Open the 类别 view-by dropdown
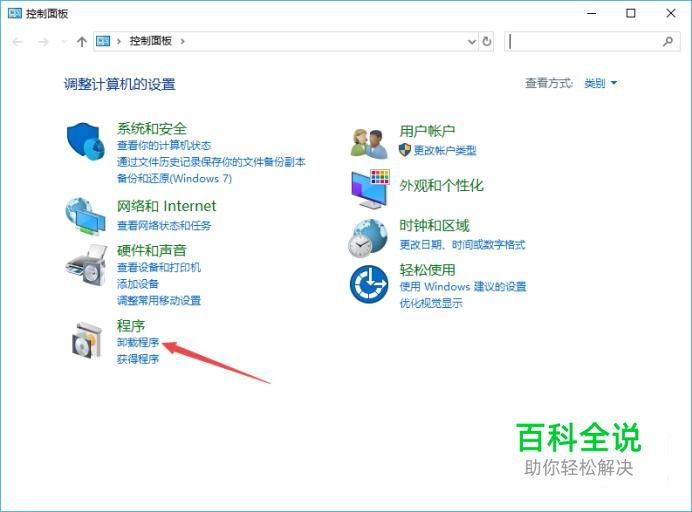692x512 pixels. [600, 83]
